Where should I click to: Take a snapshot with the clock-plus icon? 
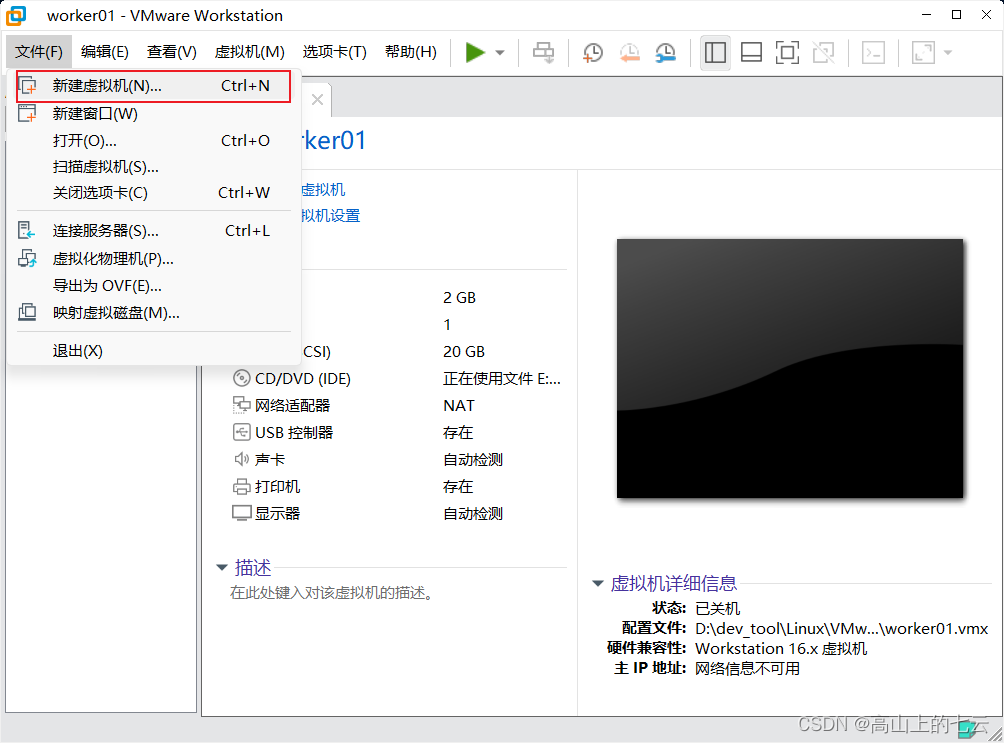593,53
